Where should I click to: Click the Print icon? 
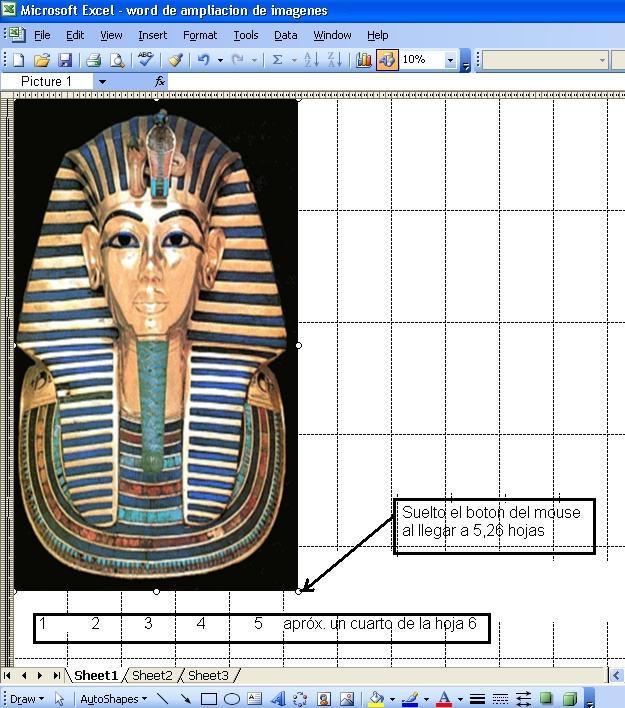(93, 60)
